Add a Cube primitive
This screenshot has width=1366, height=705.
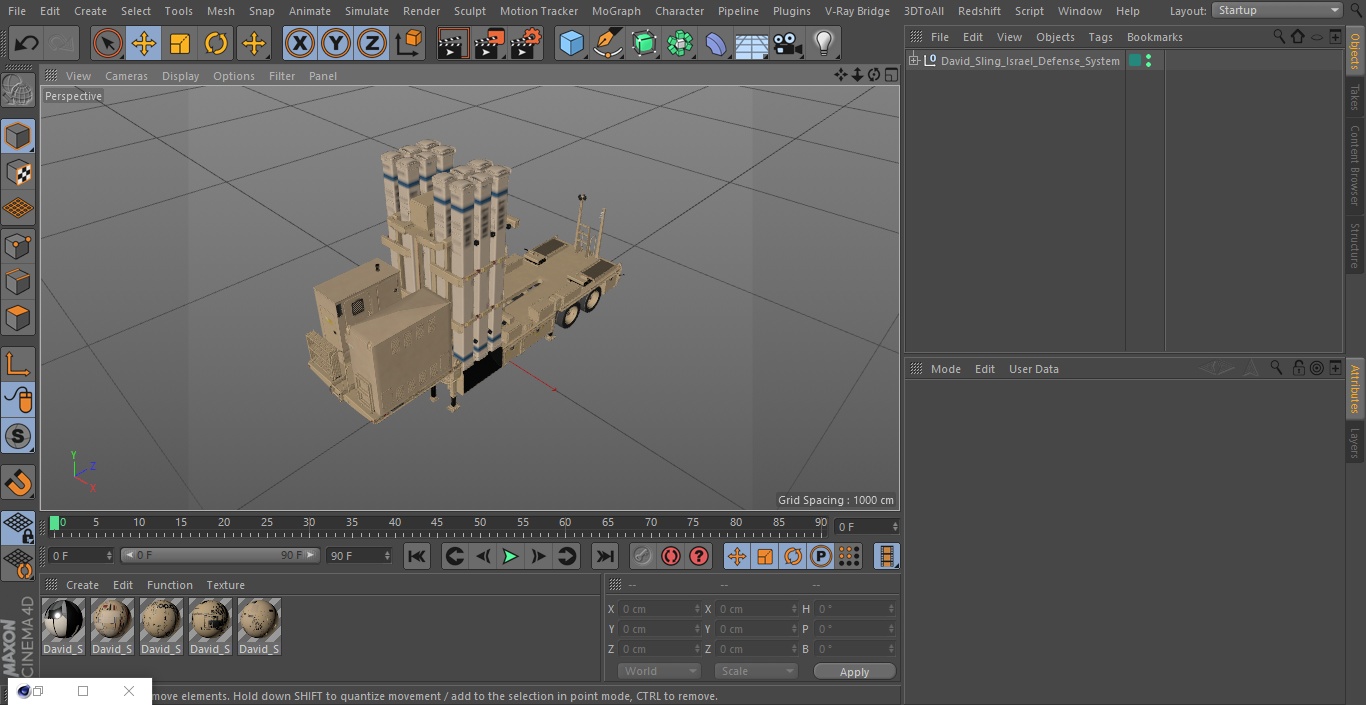point(571,43)
